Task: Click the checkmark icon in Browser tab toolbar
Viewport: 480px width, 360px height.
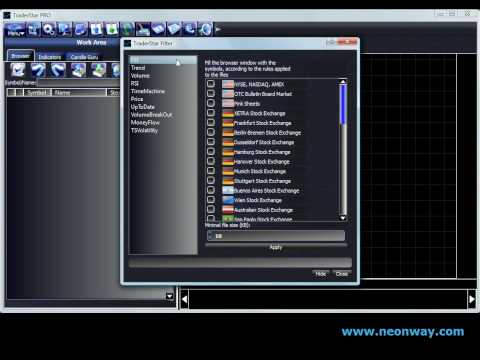Action: [x=18, y=70]
